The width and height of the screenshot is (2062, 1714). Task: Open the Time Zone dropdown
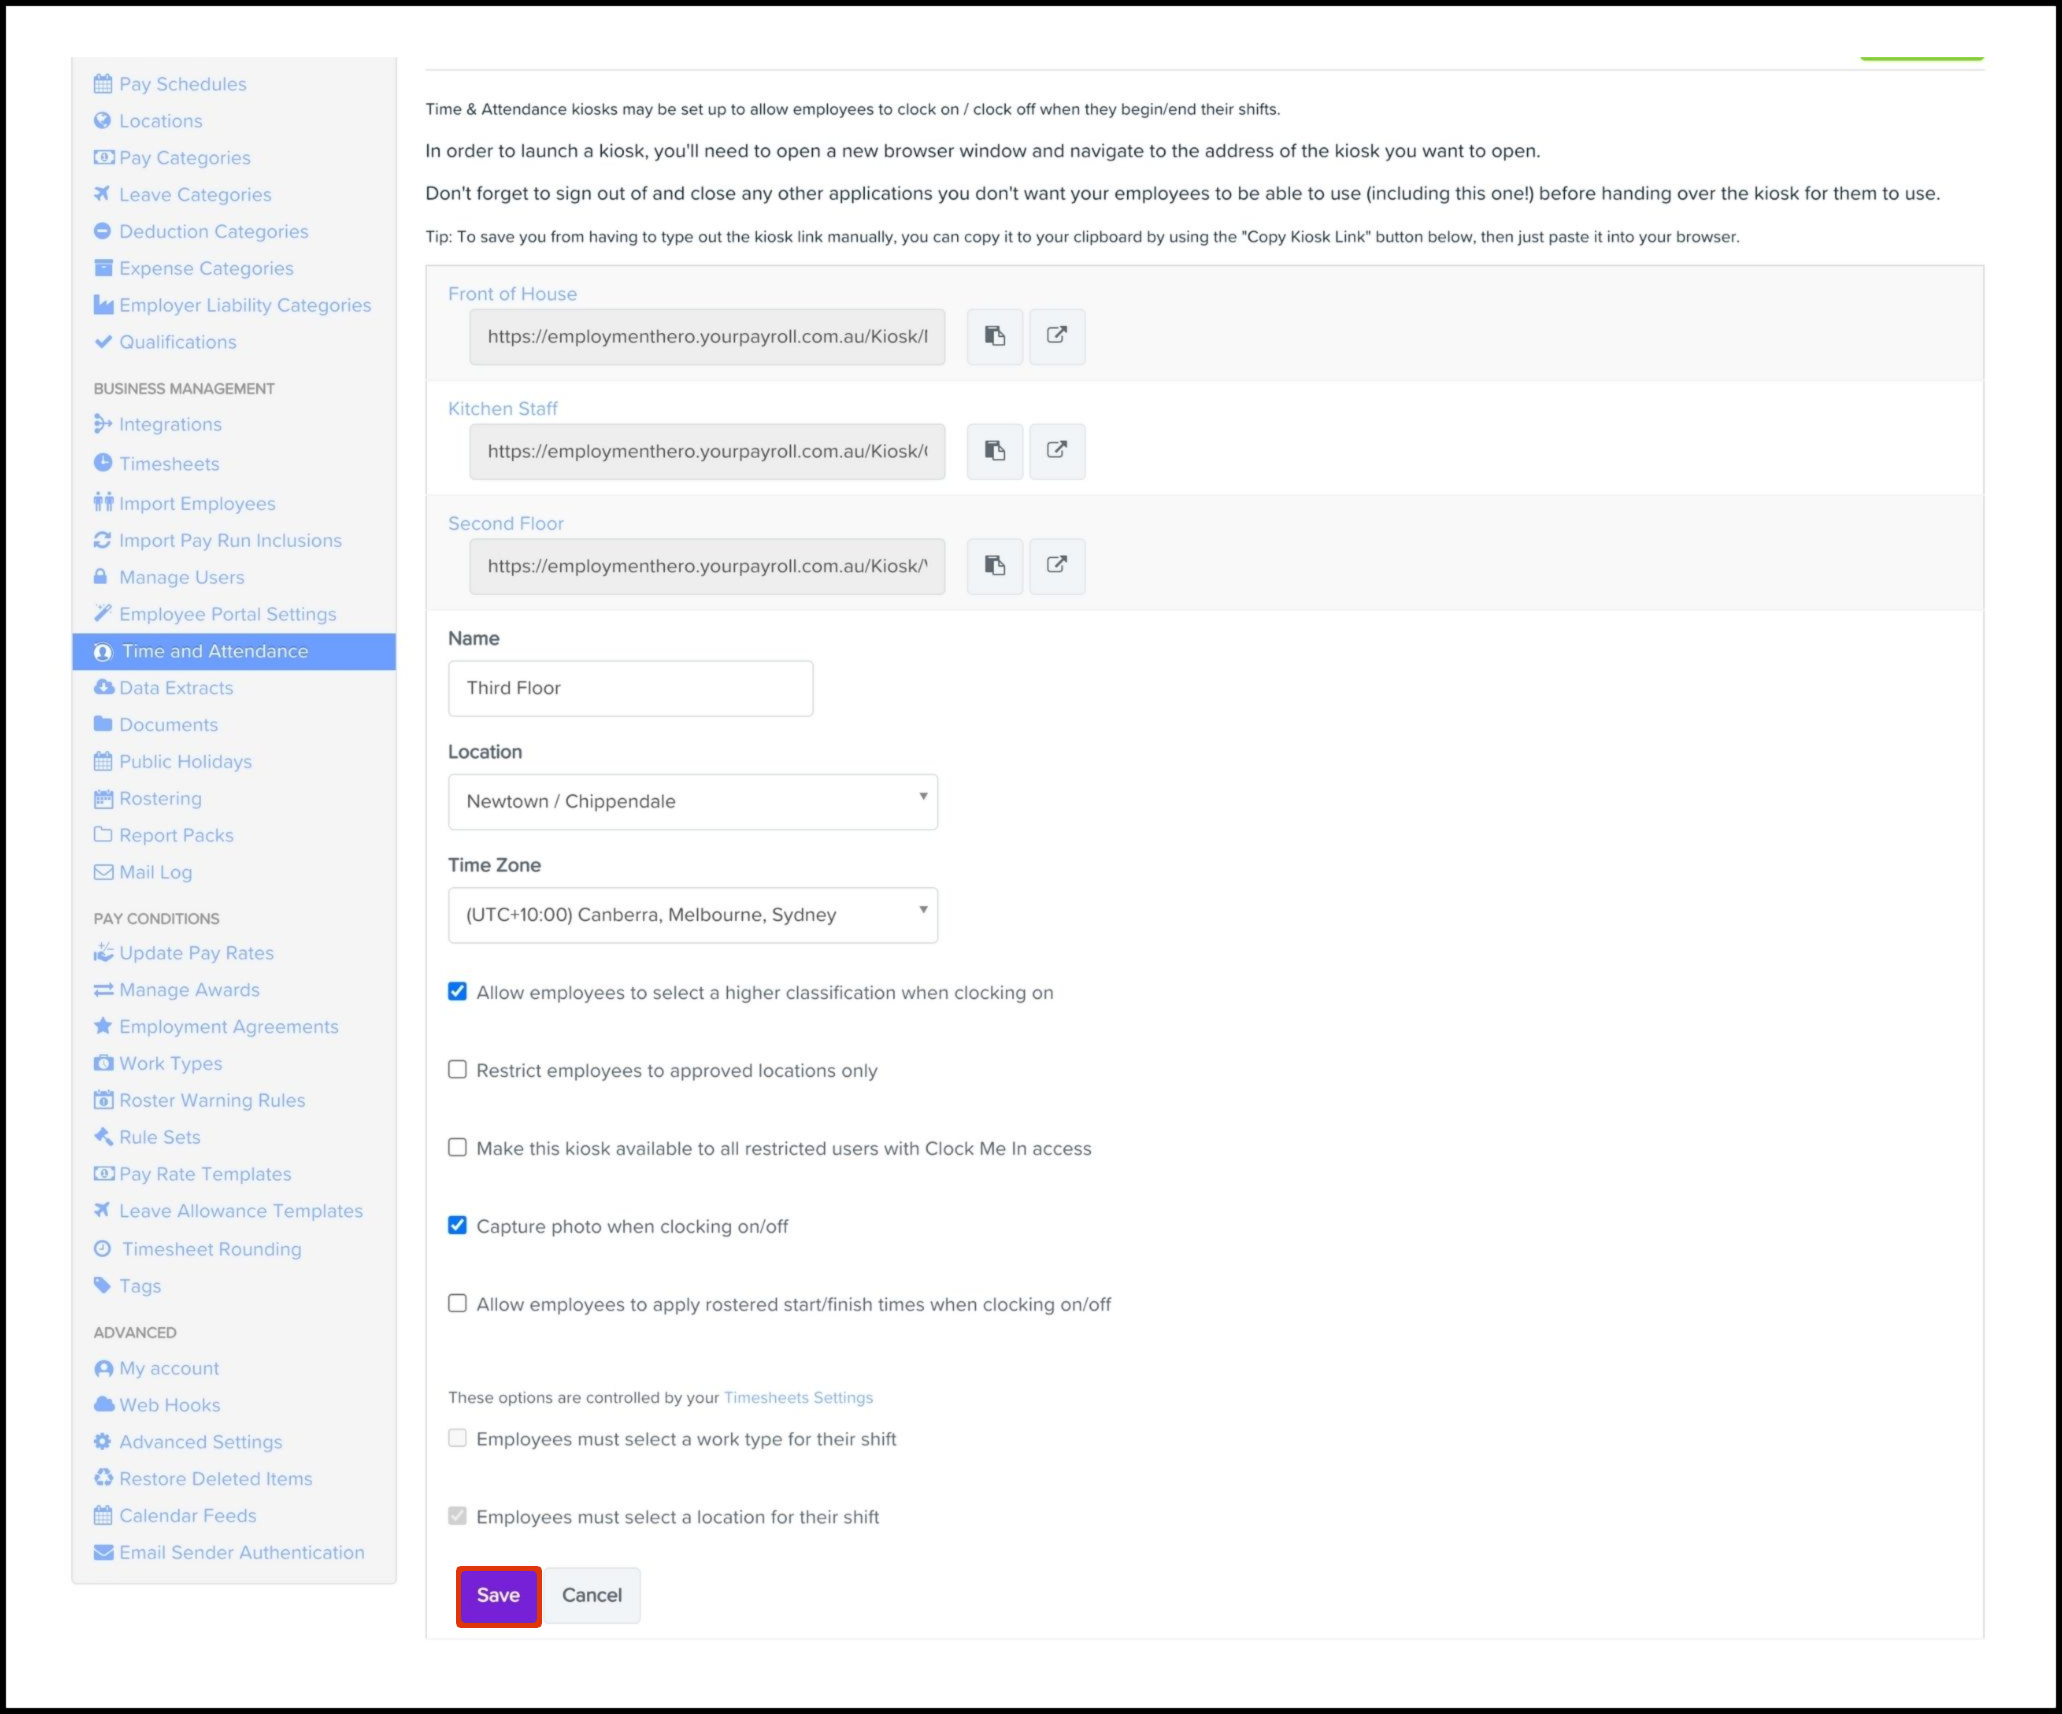tap(692, 914)
